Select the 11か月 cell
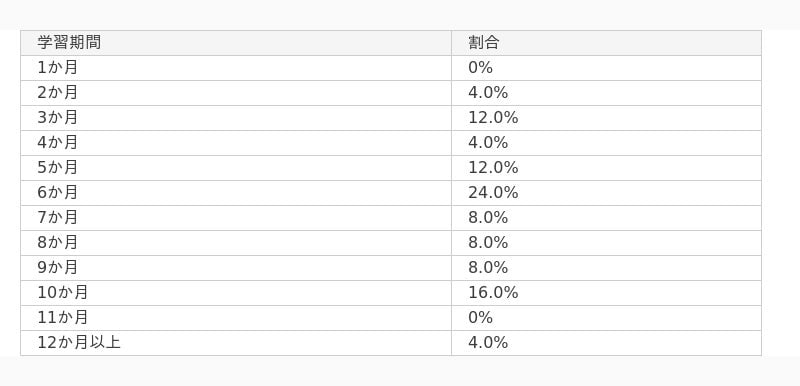 [236, 318]
